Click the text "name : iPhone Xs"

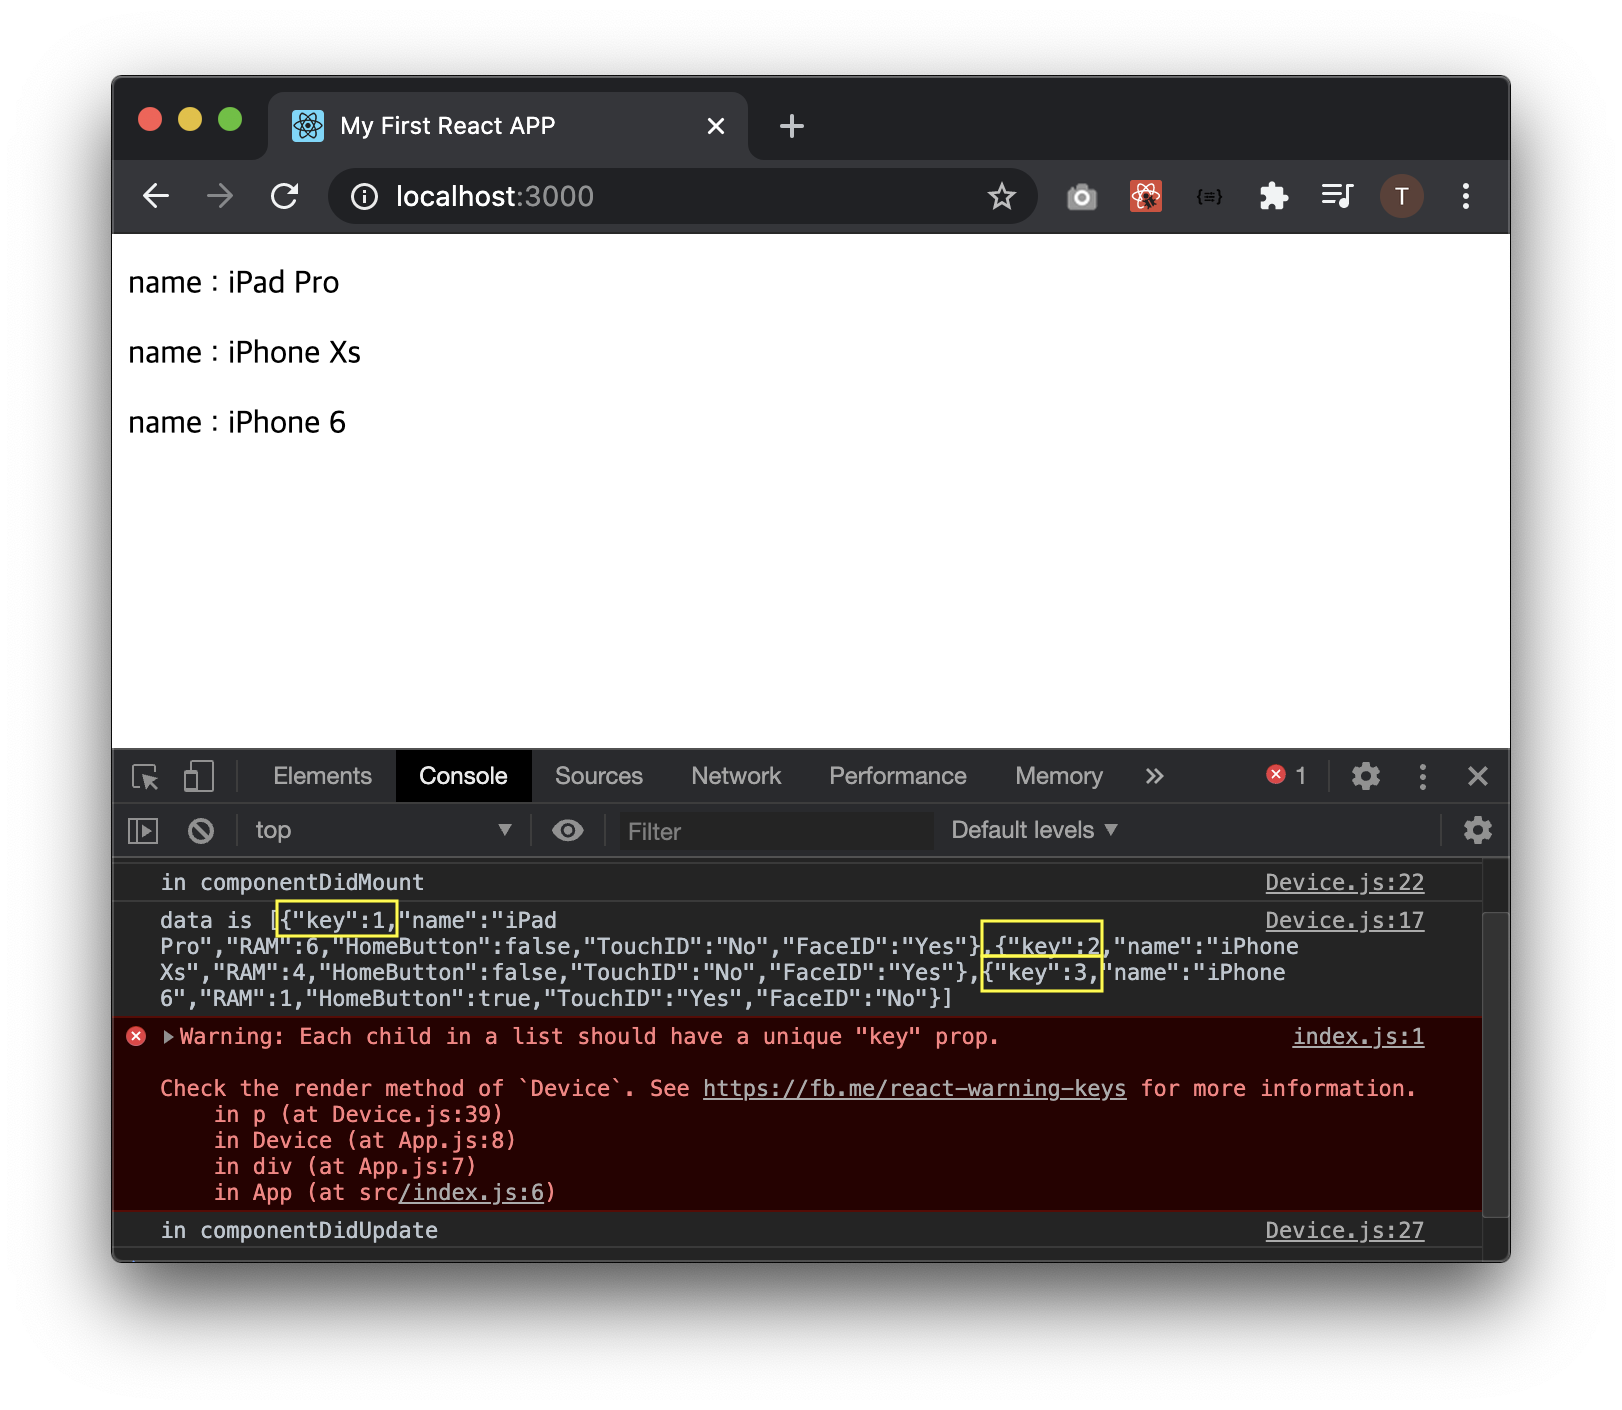[x=245, y=353]
